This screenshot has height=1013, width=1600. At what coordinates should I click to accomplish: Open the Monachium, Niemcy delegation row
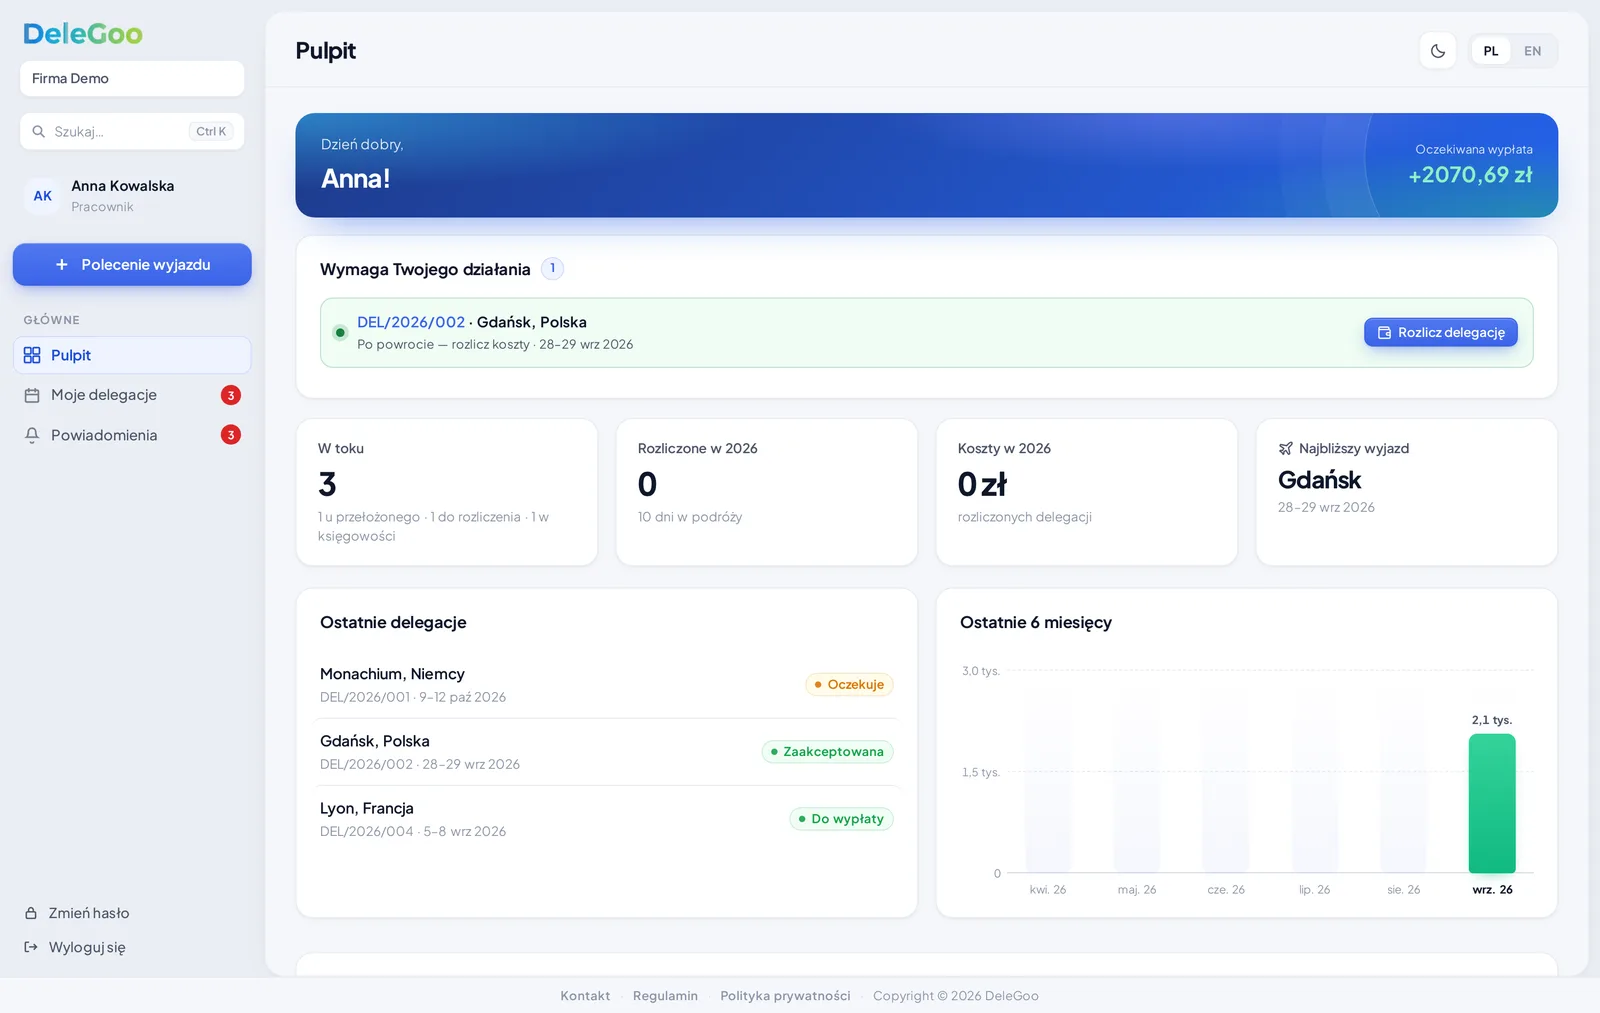pos(607,685)
